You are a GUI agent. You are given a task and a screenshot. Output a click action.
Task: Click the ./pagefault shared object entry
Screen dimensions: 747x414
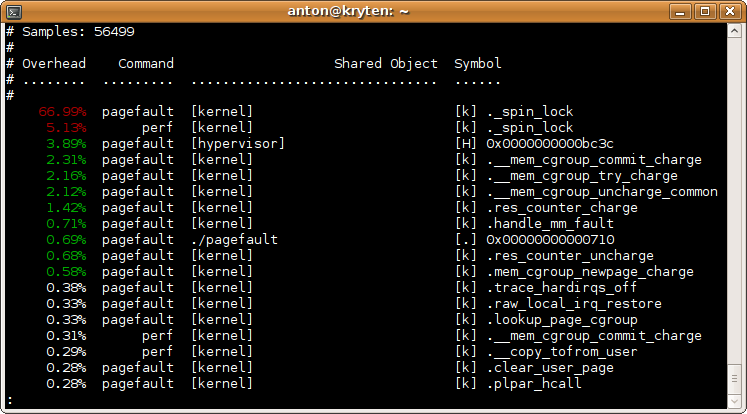[234, 239]
